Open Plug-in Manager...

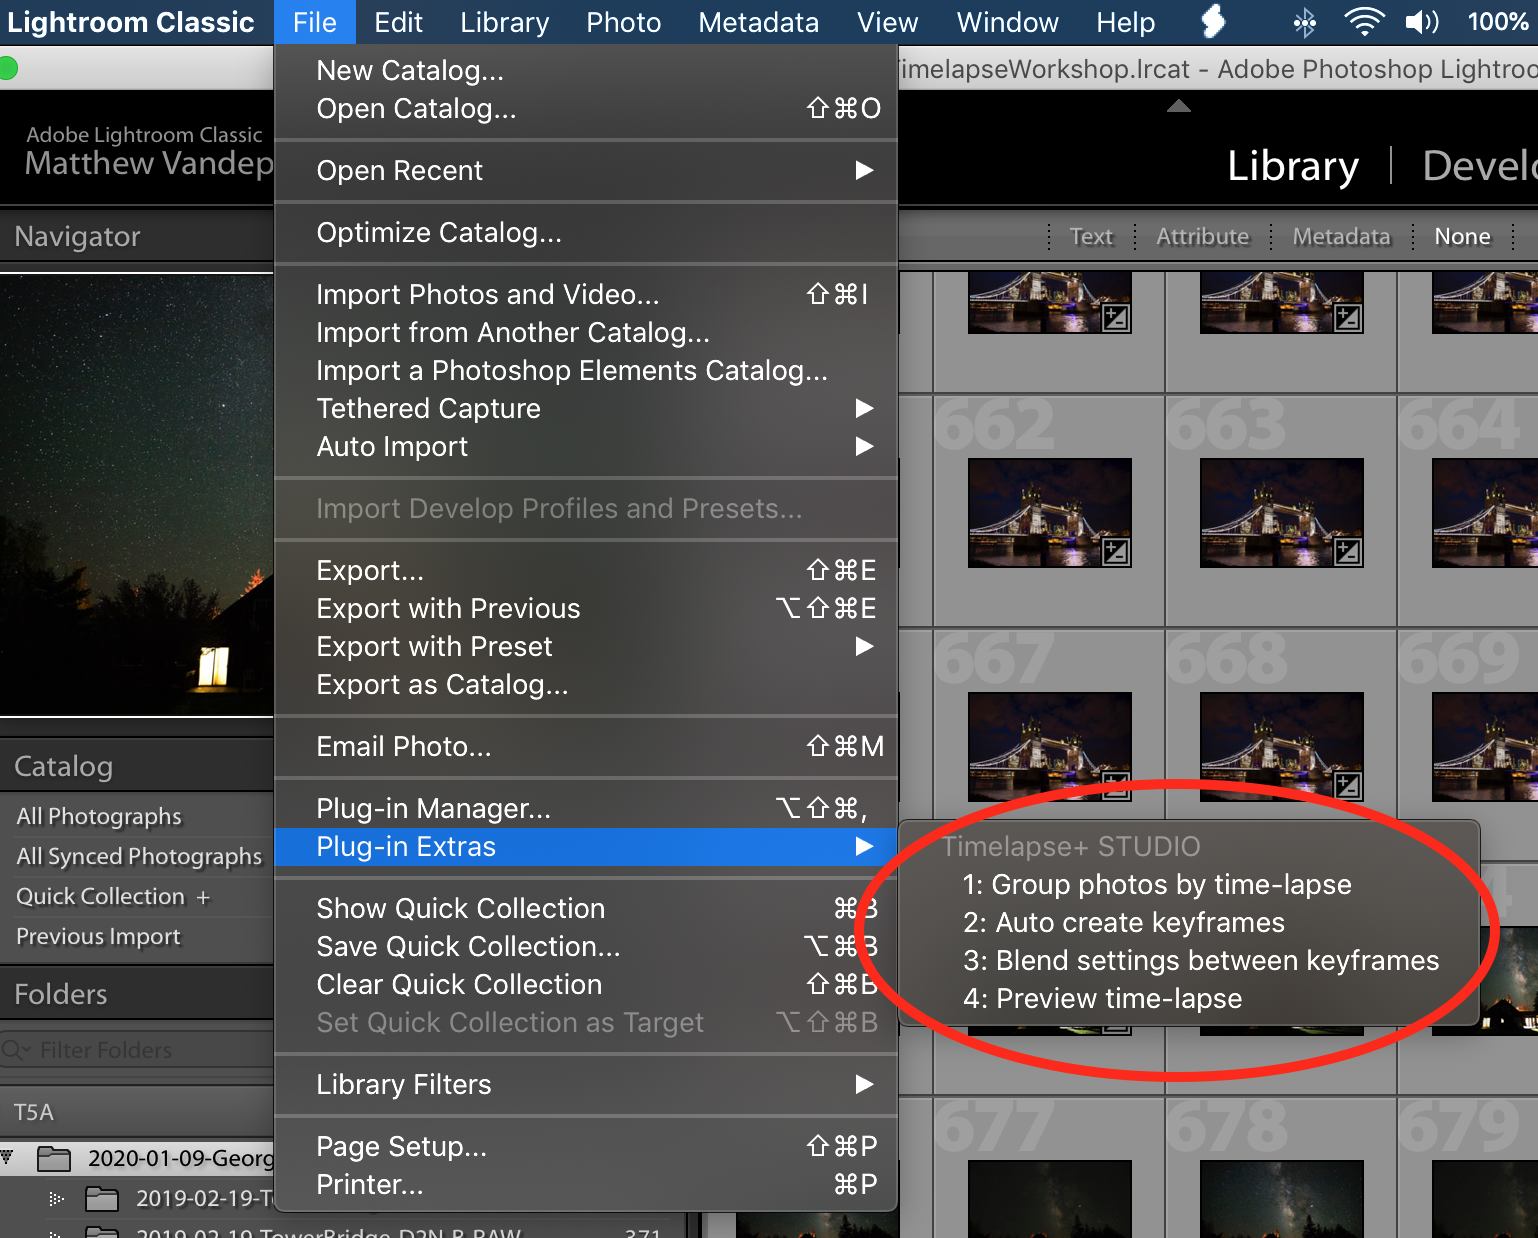pyautogui.click(x=586, y=809)
